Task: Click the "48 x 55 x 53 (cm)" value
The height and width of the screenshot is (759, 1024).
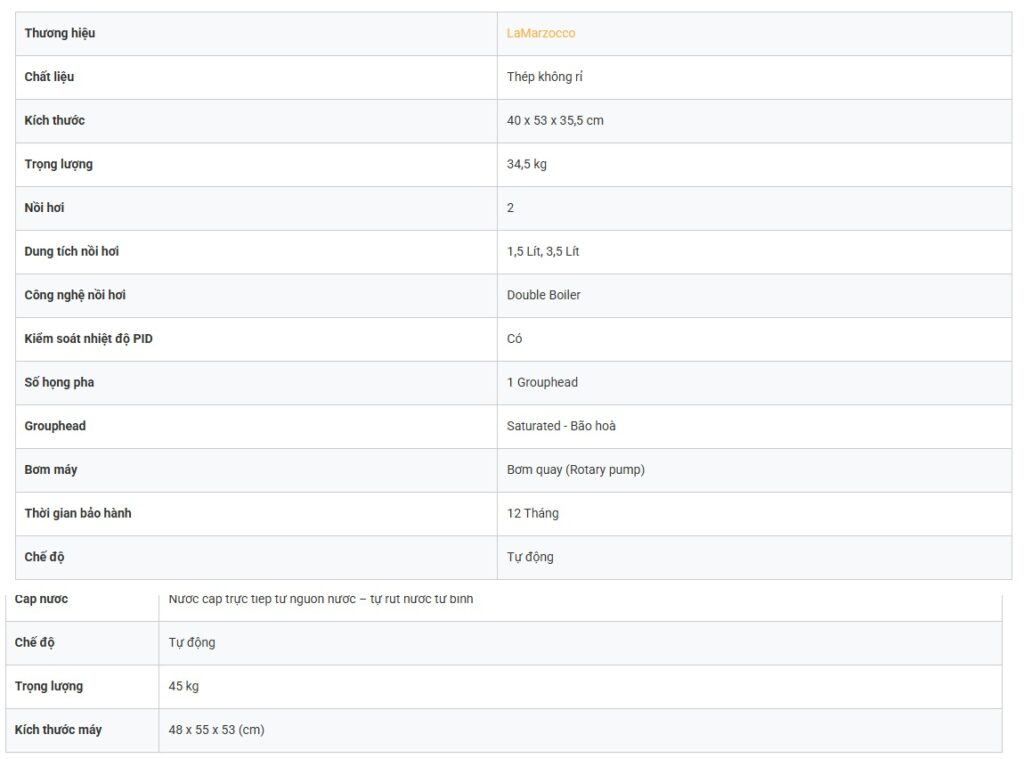Action: [216, 730]
